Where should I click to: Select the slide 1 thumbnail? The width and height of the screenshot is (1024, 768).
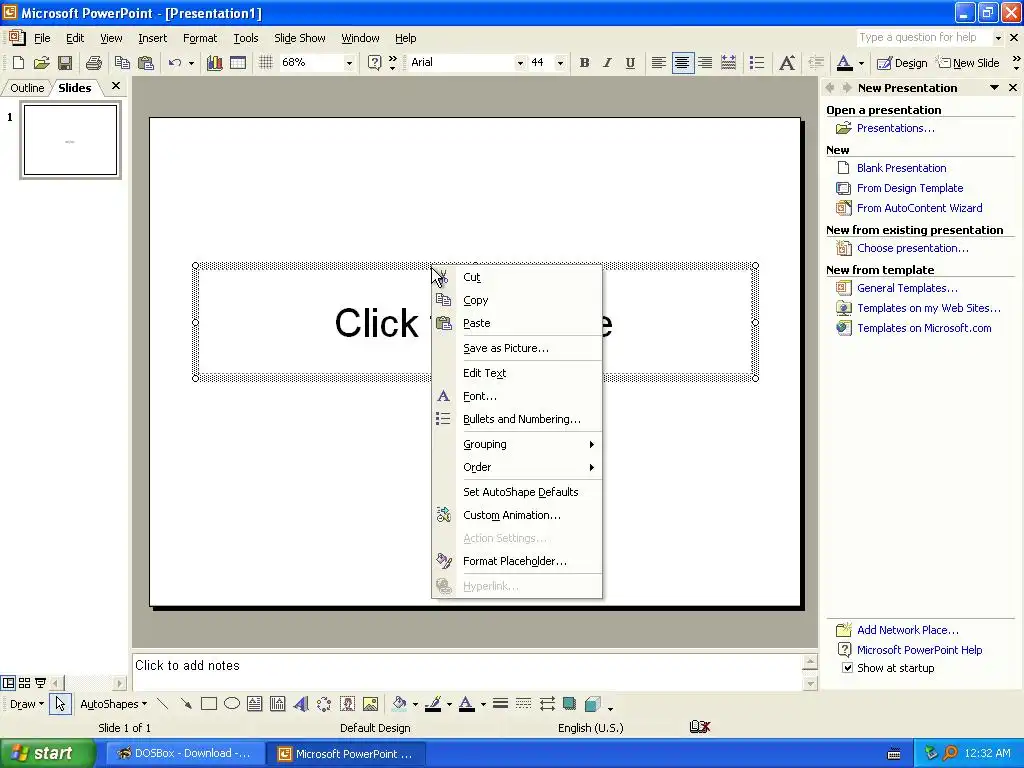(71, 140)
